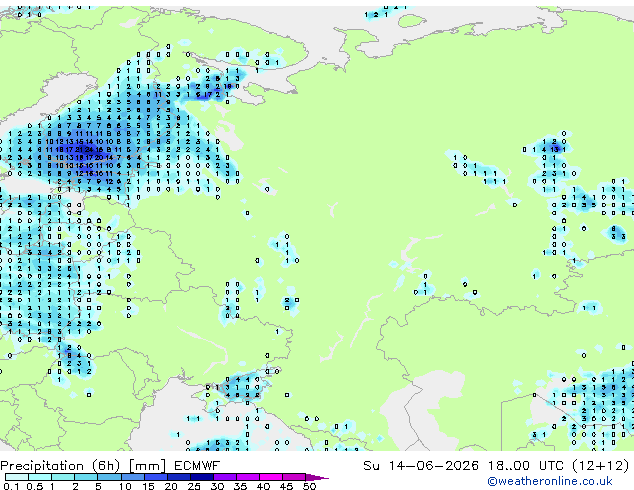Pick the 1–2 mm legend swatch
Screen dimensions: 634x490
point(63,477)
